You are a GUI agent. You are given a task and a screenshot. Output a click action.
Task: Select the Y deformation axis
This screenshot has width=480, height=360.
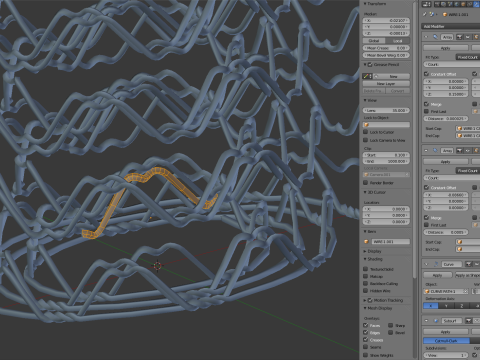(x=446, y=306)
